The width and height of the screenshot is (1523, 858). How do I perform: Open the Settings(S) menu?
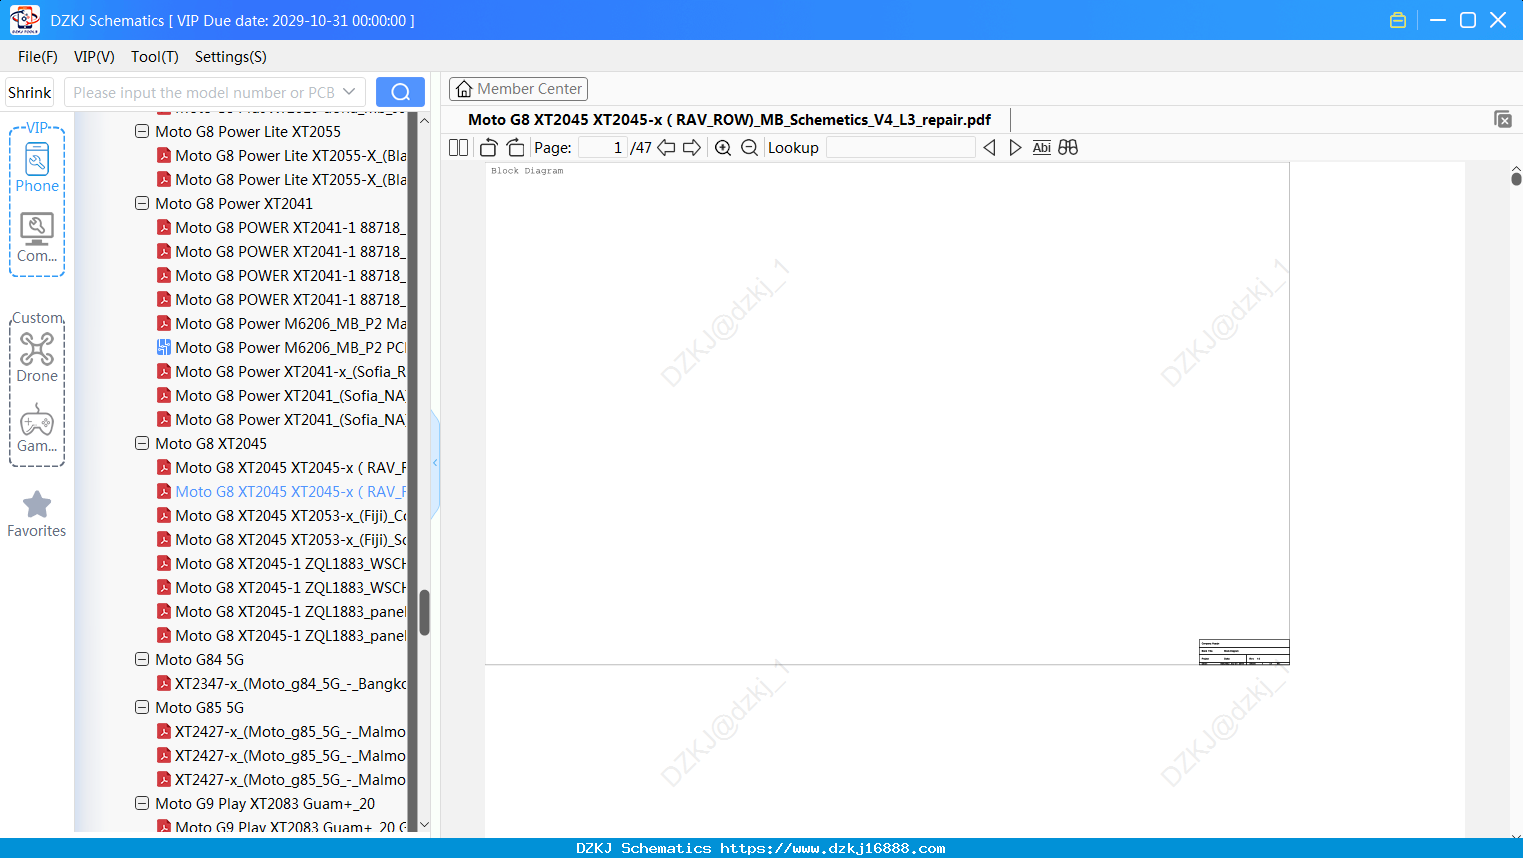coord(231,57)
